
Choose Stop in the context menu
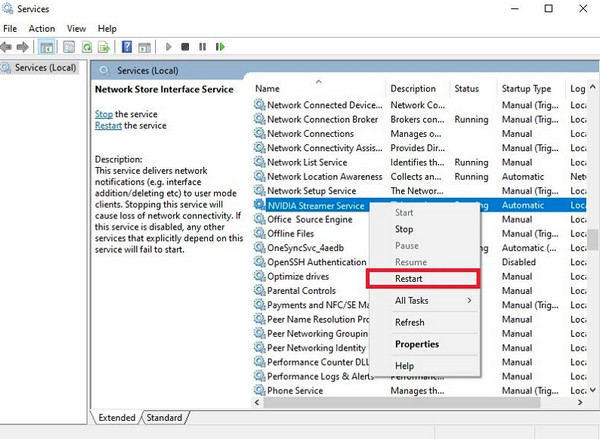424,229
